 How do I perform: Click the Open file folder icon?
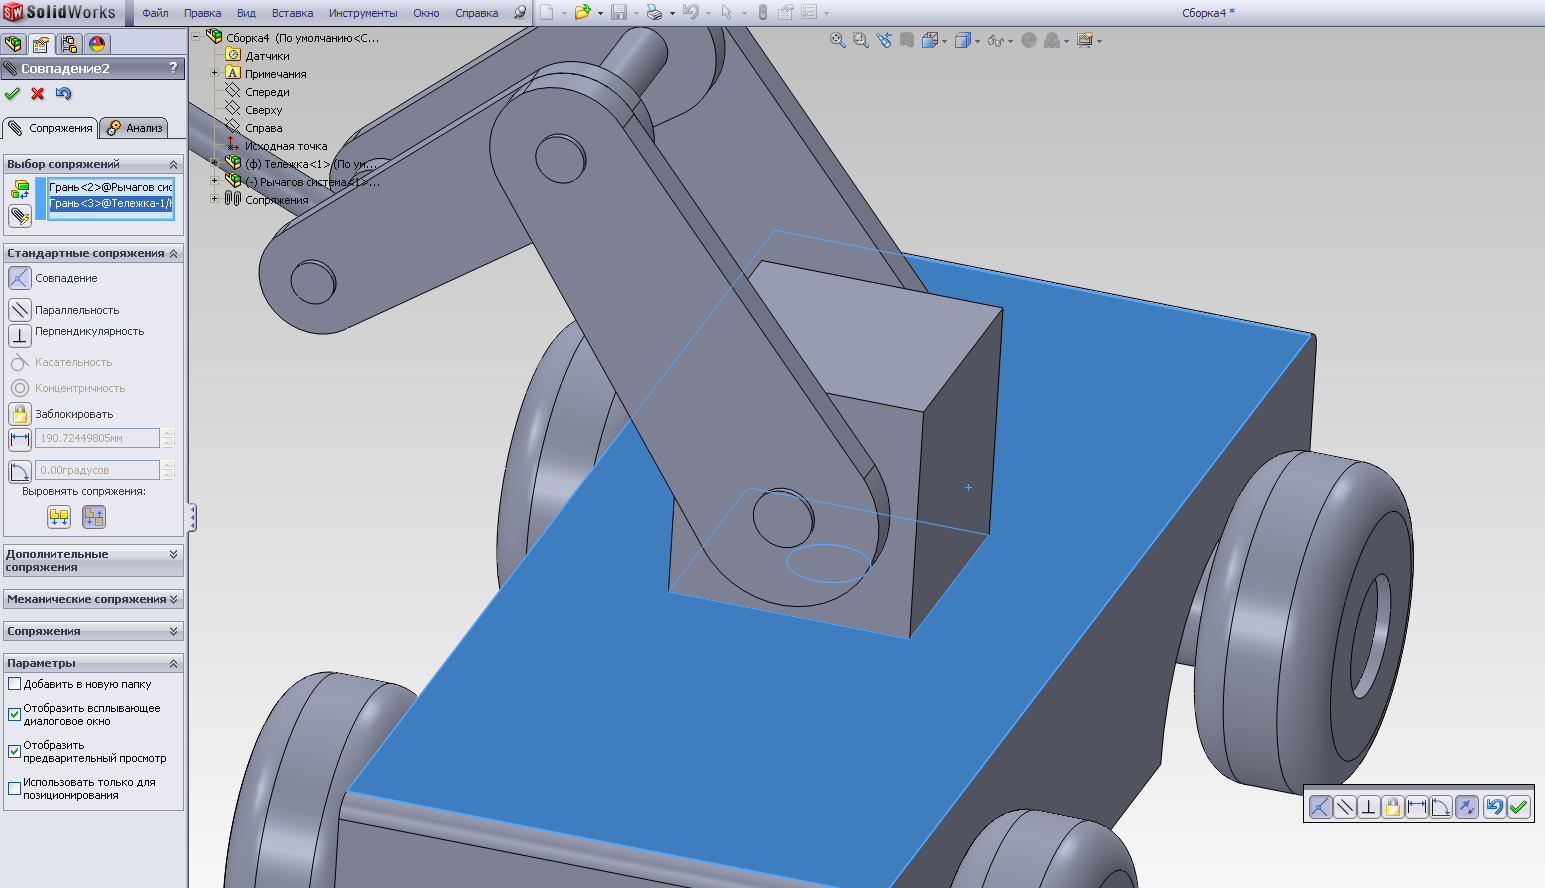pyautogui.click(x=582, y=13)
